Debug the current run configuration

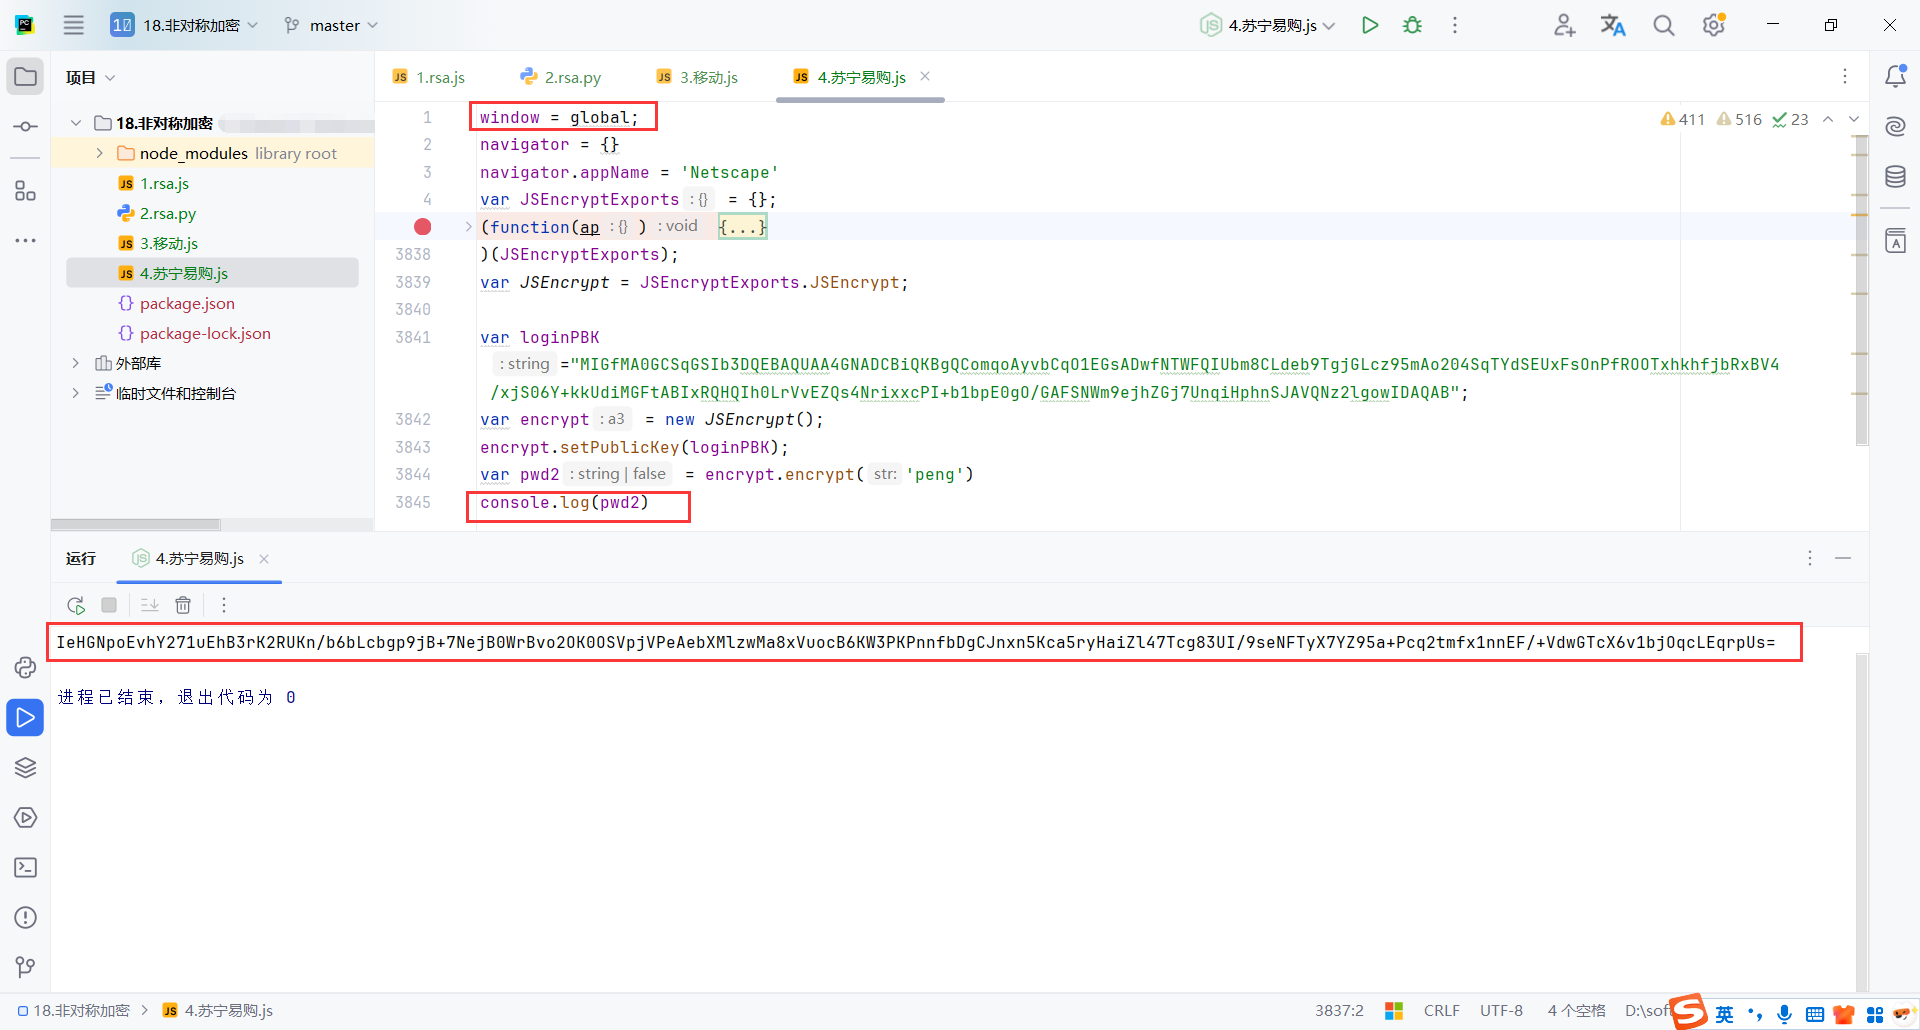point(1412,25)
